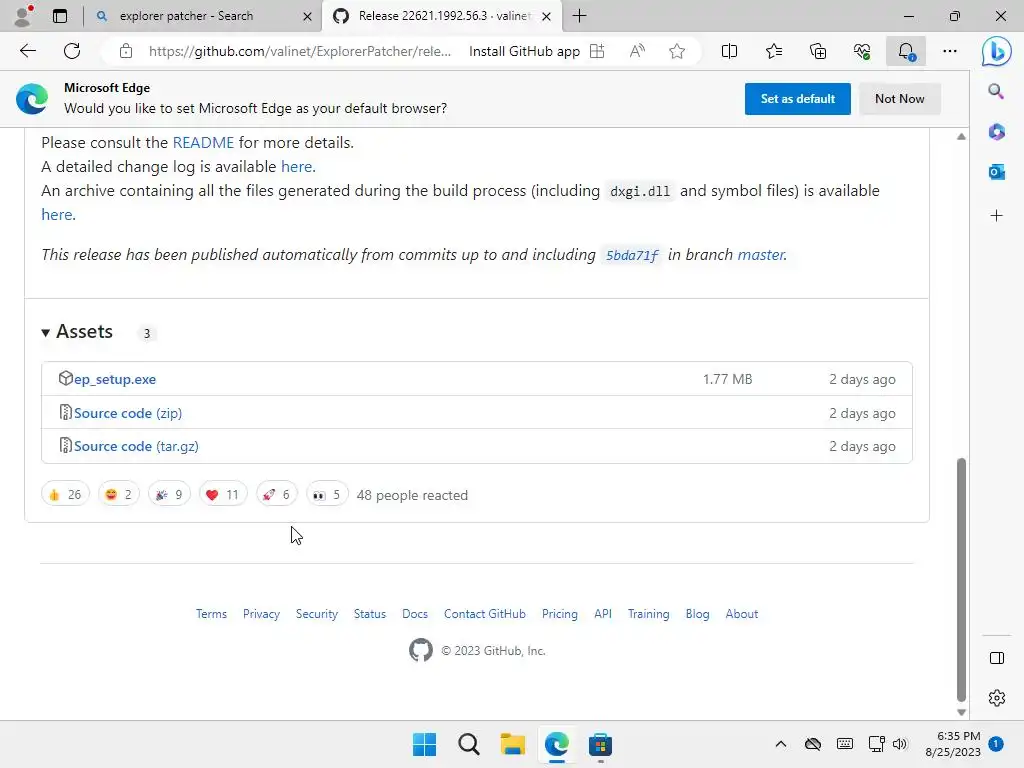Open the build archive here link
Image resolution: width=1024 pixels, height=768 pixels.
pyautogui.click(x=57, y=214)
